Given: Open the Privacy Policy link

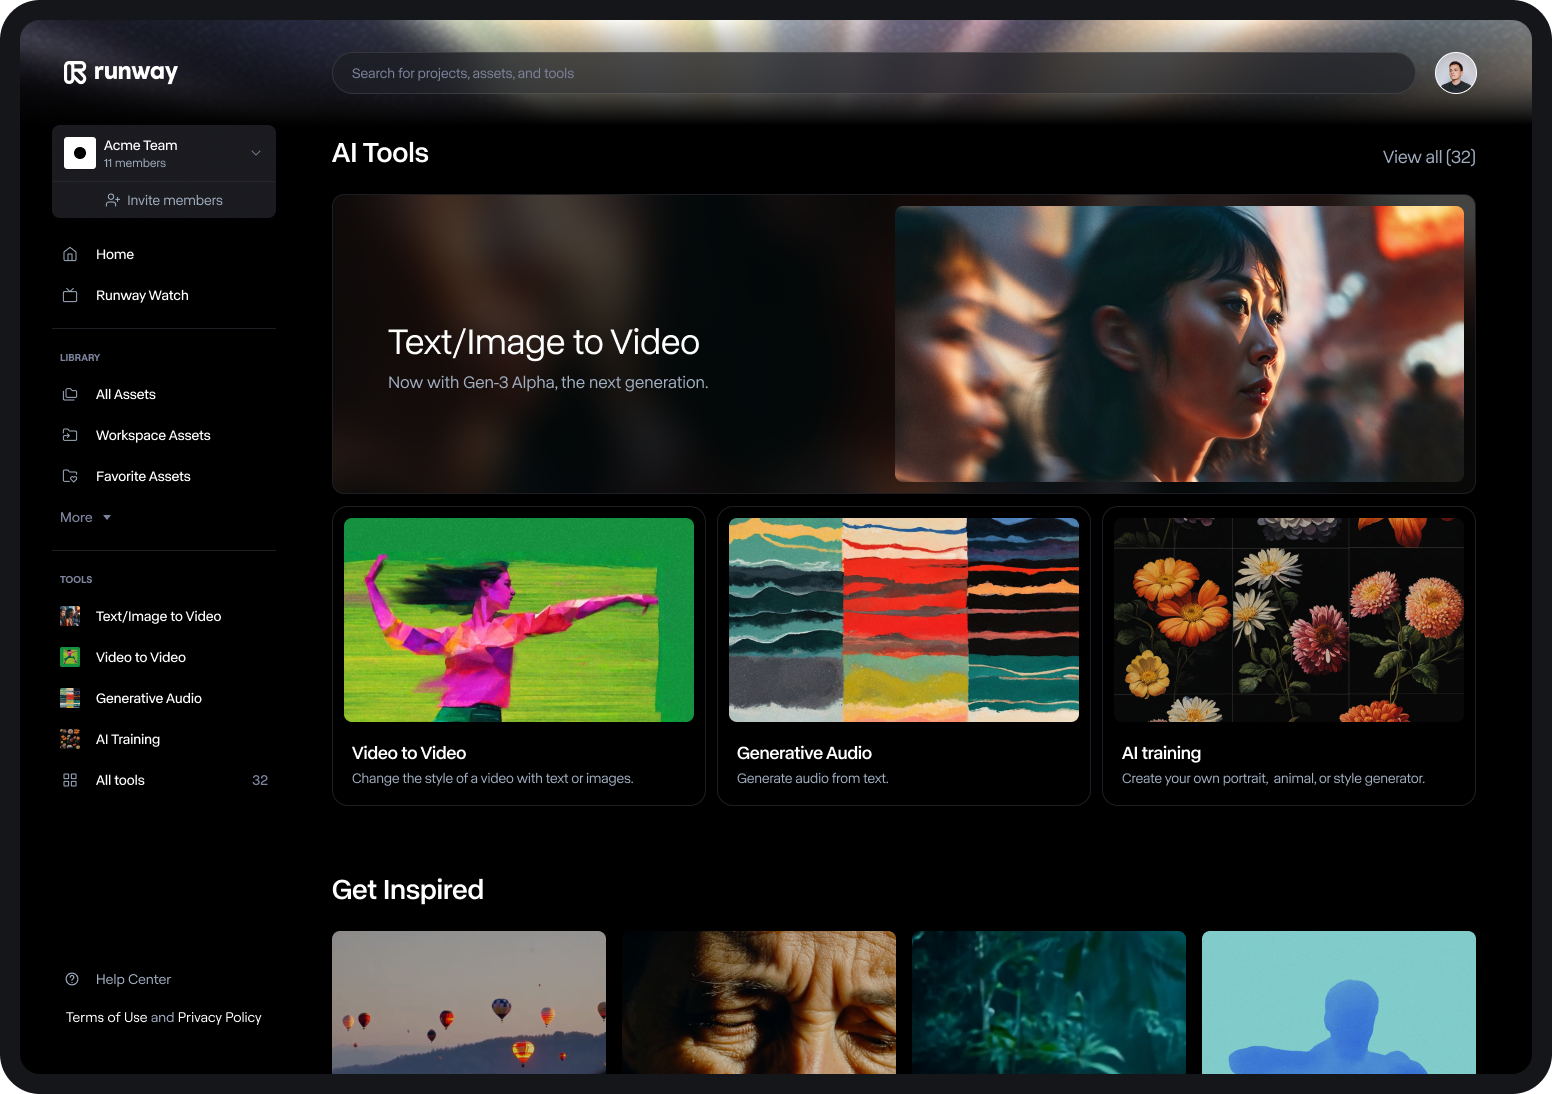Looking at the screenshot, I should [219, 1017].
